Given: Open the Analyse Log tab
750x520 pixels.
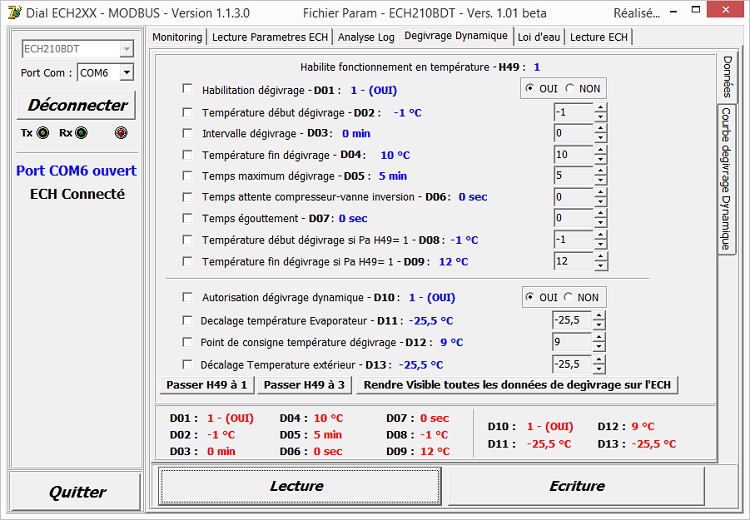Looking at the screenshot, I should pyautogui.click(x=366, y=37).
